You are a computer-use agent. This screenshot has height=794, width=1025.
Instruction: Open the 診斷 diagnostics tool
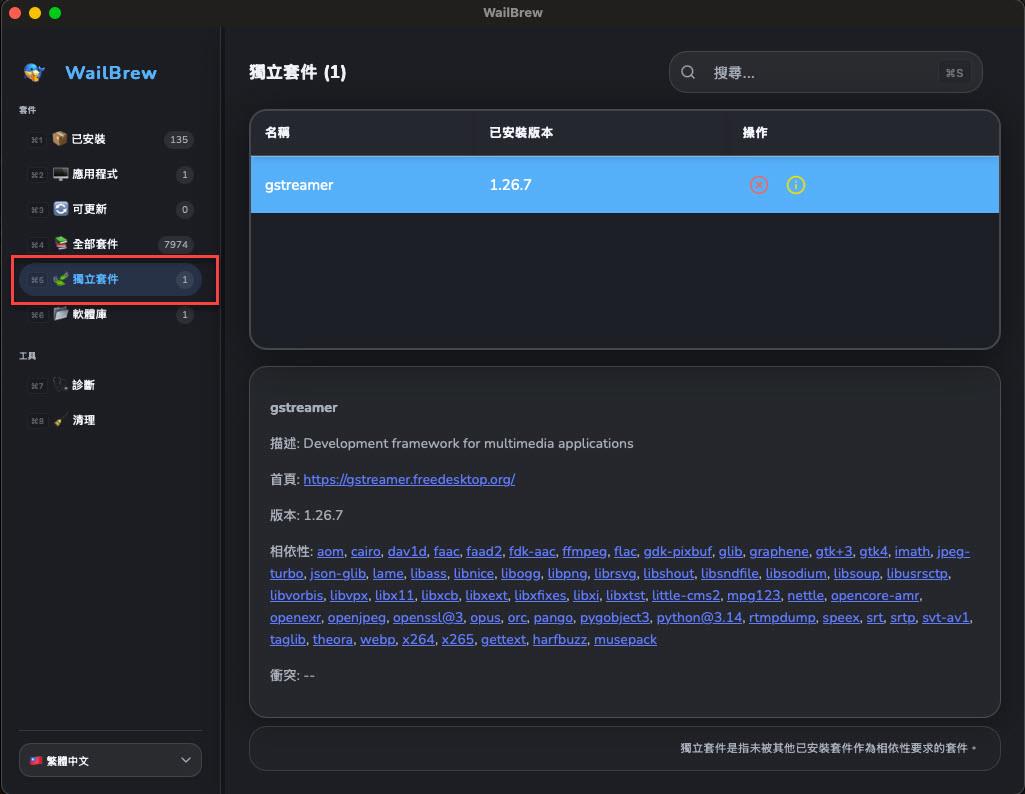84,385
